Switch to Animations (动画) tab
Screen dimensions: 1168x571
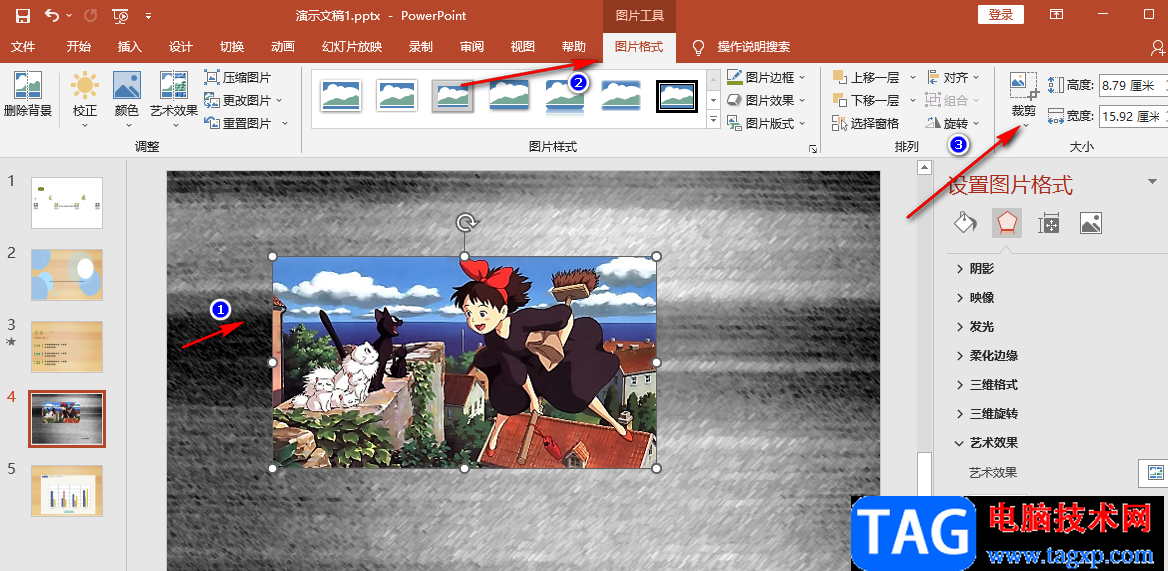click(x=282, y=47)
